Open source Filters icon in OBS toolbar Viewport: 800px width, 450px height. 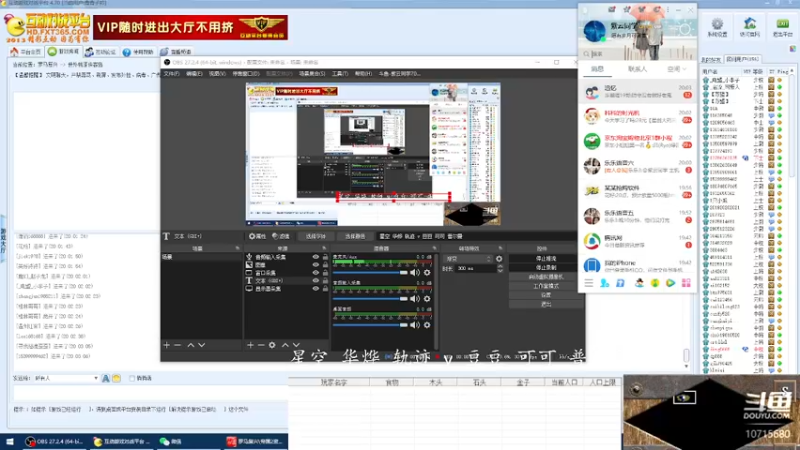coord(274,236)
